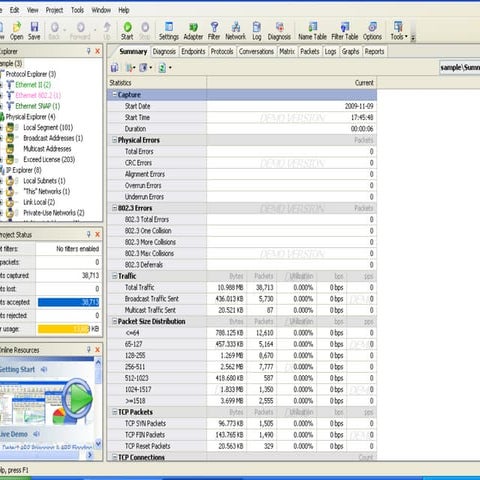
Task: Switch to the Endpoints tab
Action: [193, 51]
